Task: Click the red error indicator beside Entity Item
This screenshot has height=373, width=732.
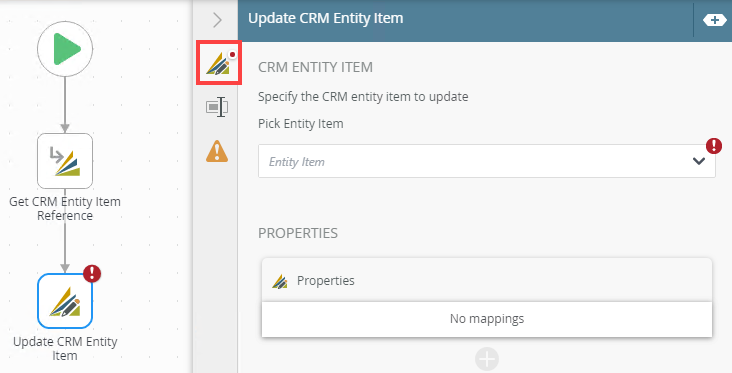Action: point(714,146)
